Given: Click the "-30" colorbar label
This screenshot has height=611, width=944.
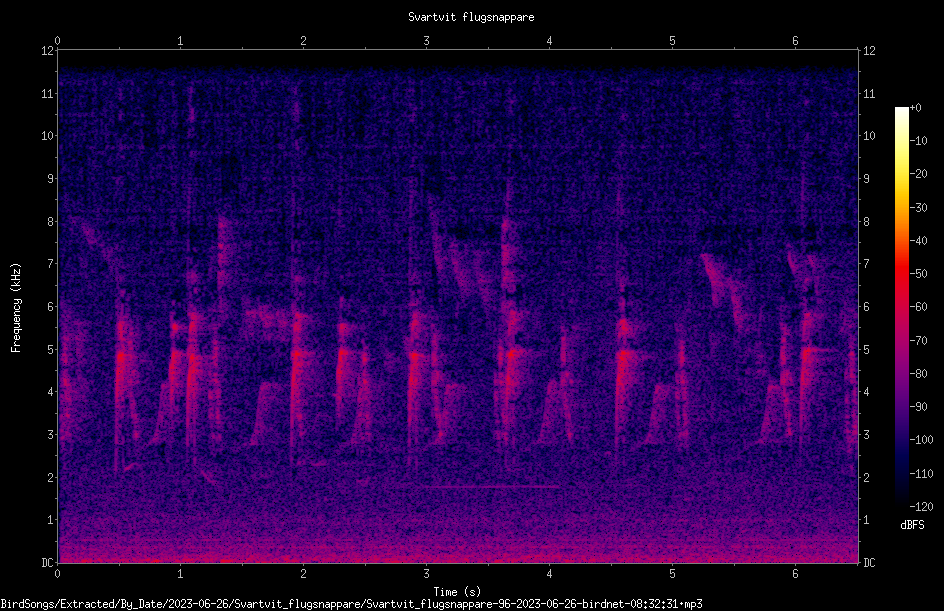Looking at the screenshot, I should click(918, 208).
